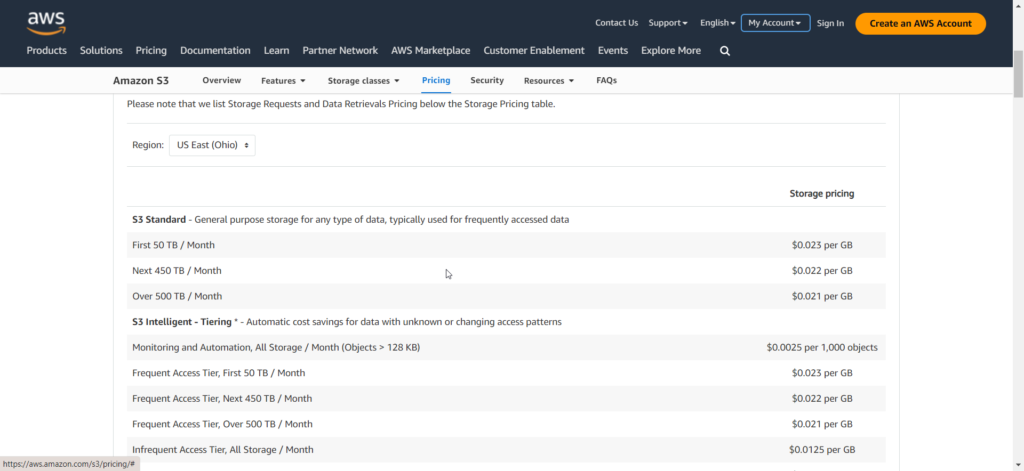Open the Explore More menu
Viewport: 1024px width, 471px height.
(671, 50)
